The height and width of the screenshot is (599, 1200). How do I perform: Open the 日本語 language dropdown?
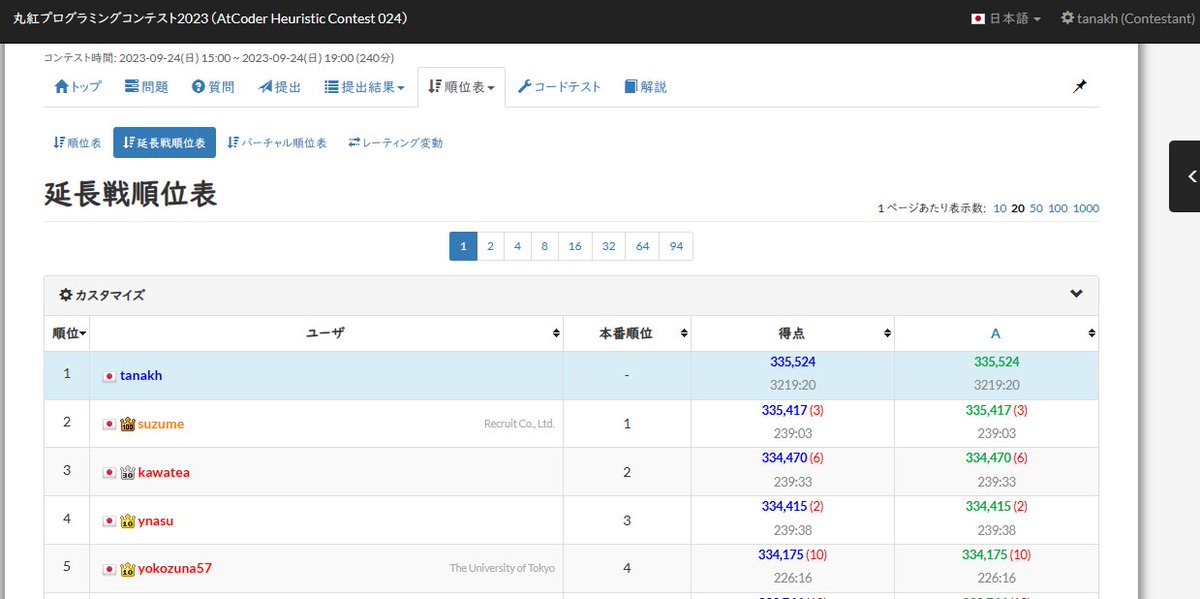[x=1006, y=19]
